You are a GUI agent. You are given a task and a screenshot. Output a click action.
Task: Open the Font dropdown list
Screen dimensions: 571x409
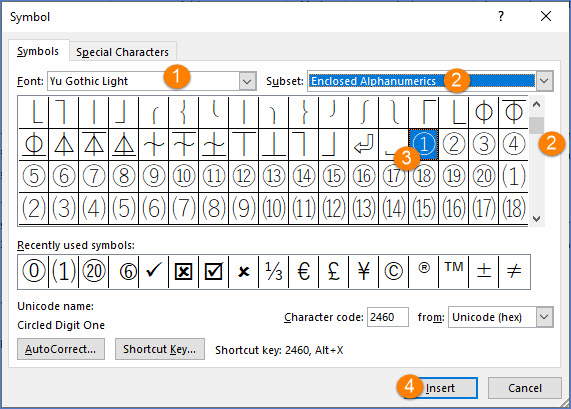247,81
